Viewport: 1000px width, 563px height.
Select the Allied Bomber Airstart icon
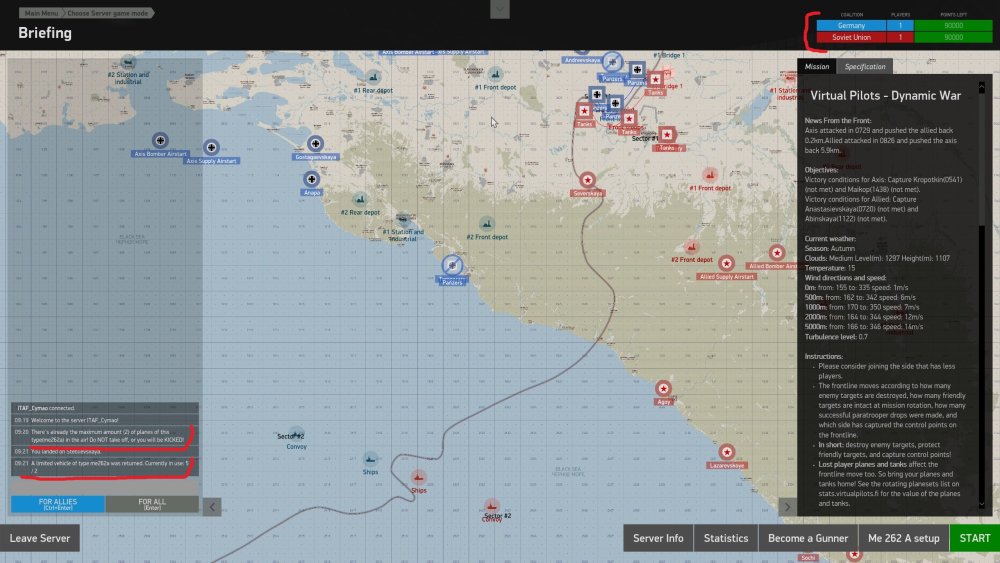[777, 252]
